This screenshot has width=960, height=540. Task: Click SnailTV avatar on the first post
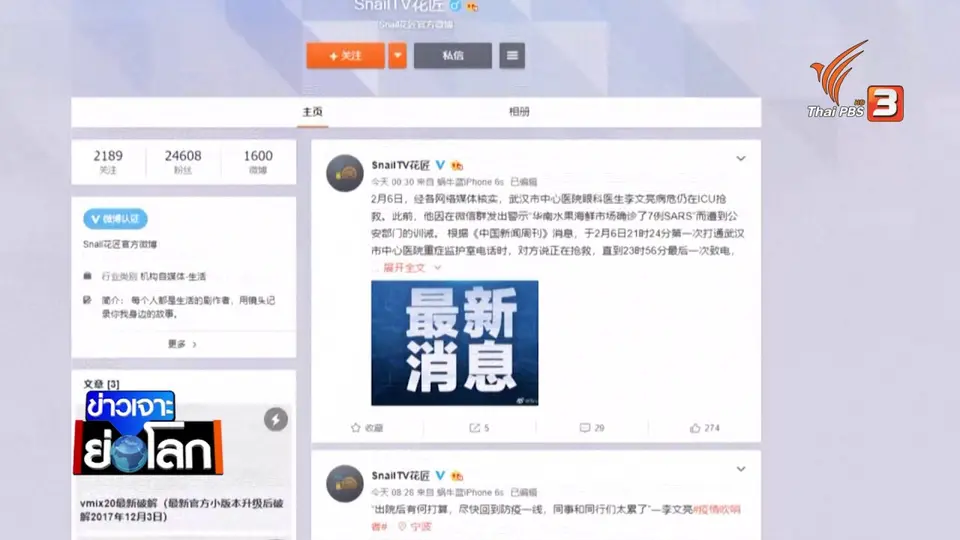(x=345, y=173)
